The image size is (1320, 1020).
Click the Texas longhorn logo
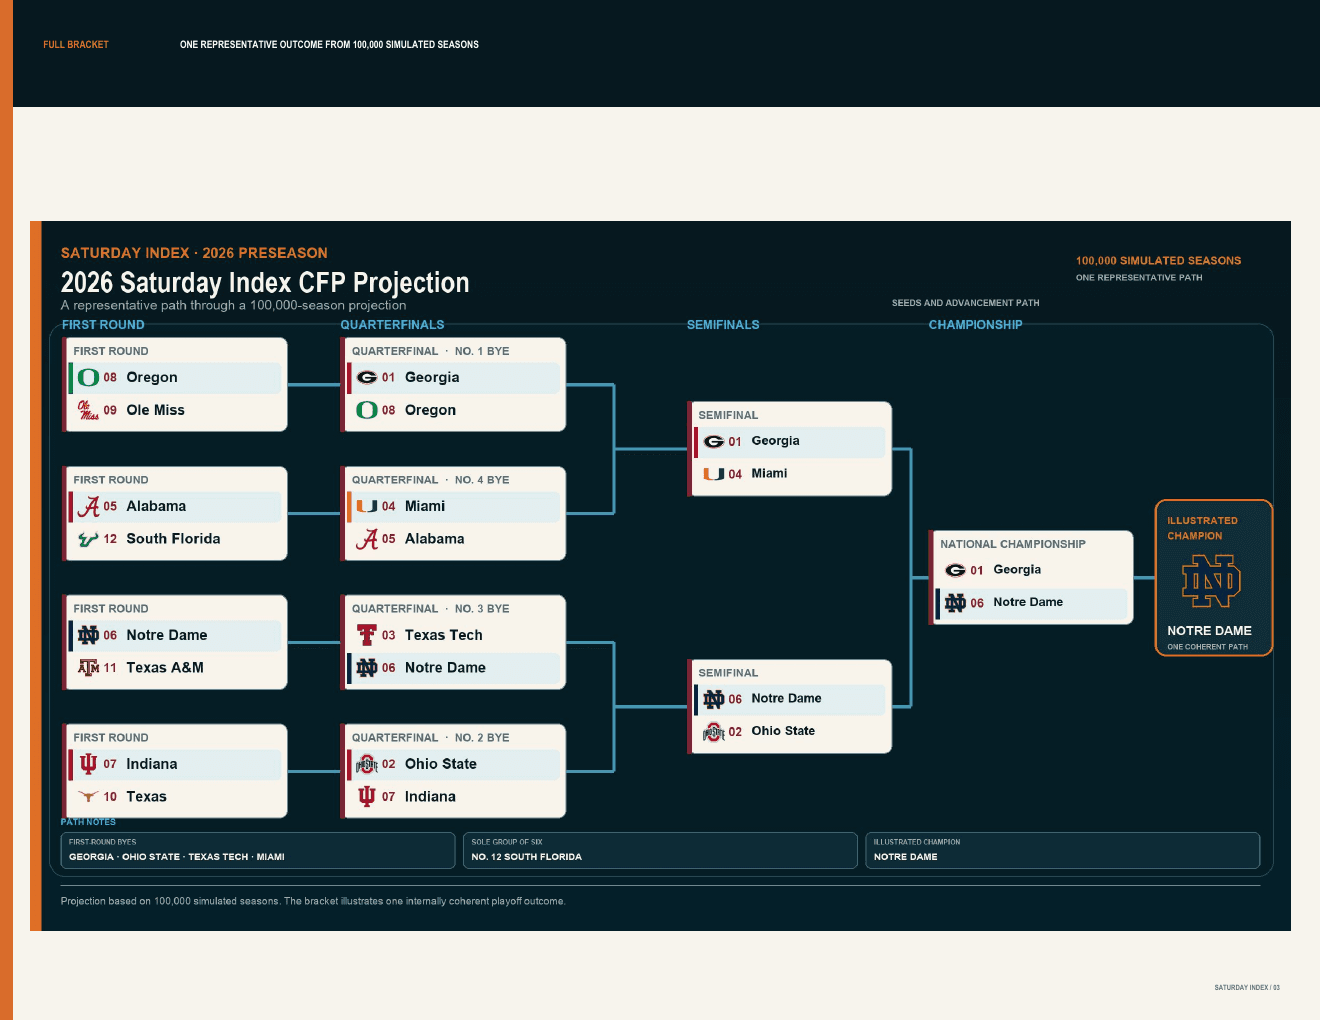pos(88,797)
